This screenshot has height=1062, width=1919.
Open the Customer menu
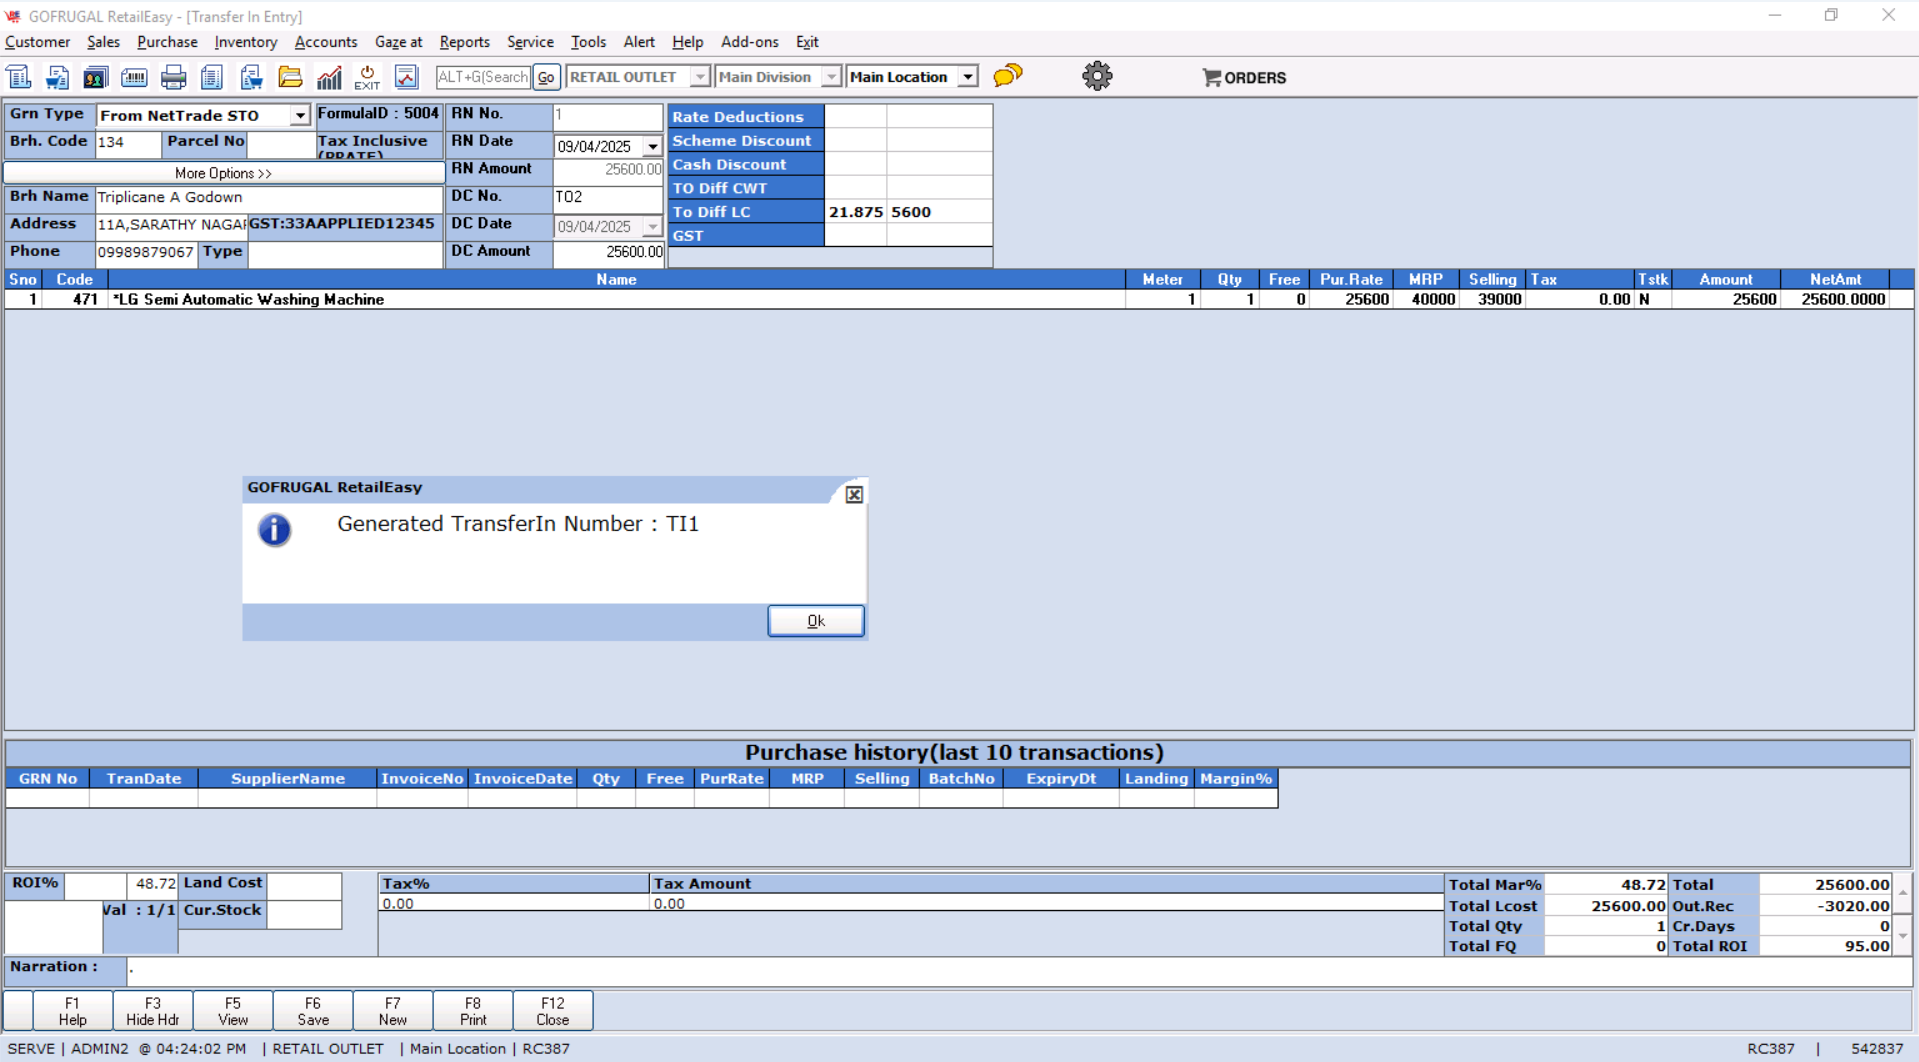click(38, 42)
